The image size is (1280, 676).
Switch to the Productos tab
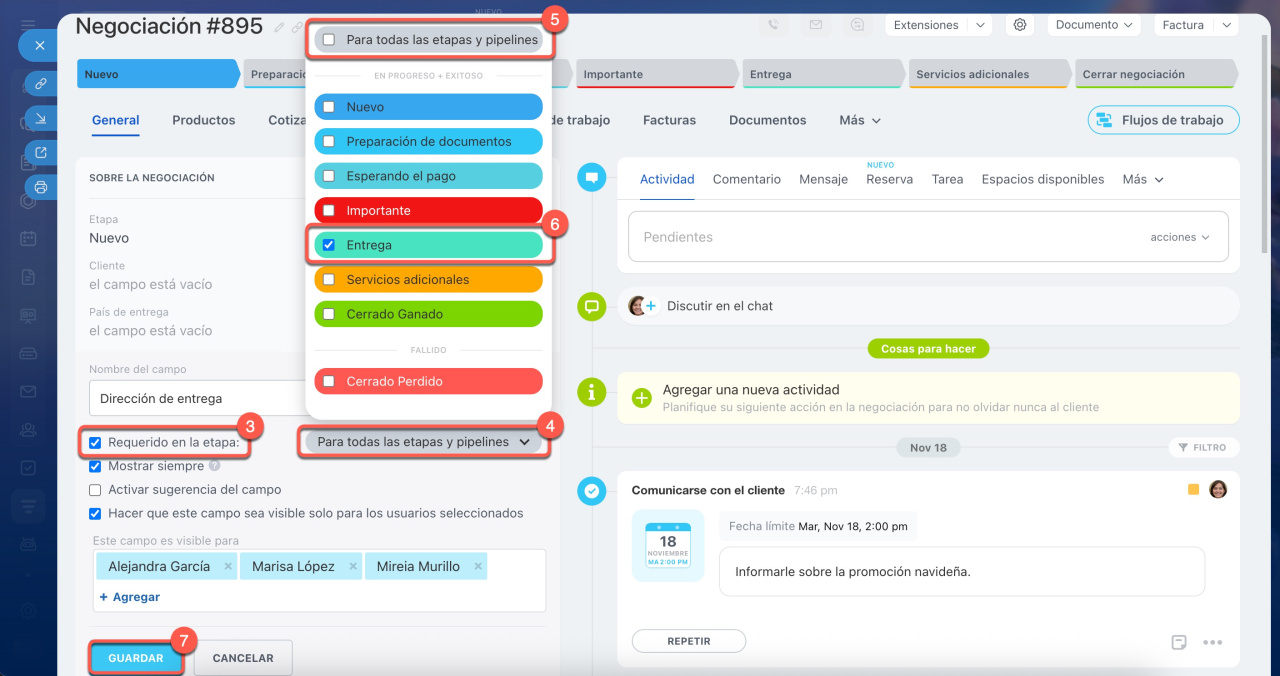(x=203, y=120)
